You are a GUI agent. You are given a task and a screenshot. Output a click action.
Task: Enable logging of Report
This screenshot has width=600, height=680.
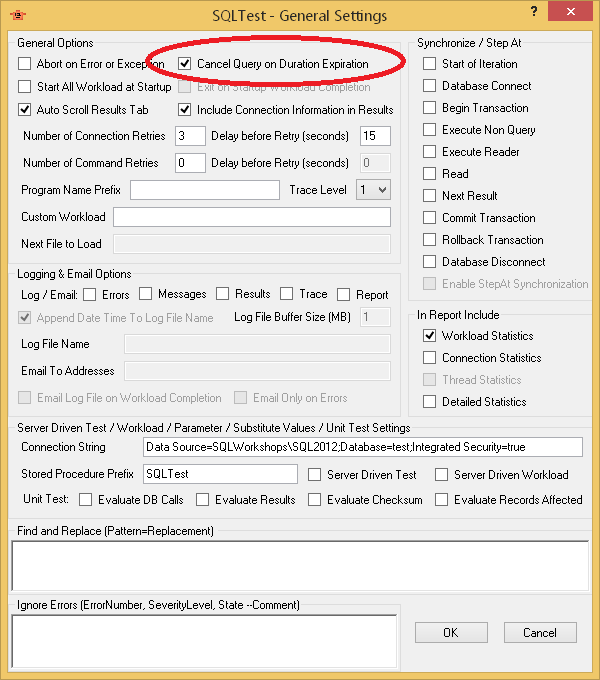(343, 295)
